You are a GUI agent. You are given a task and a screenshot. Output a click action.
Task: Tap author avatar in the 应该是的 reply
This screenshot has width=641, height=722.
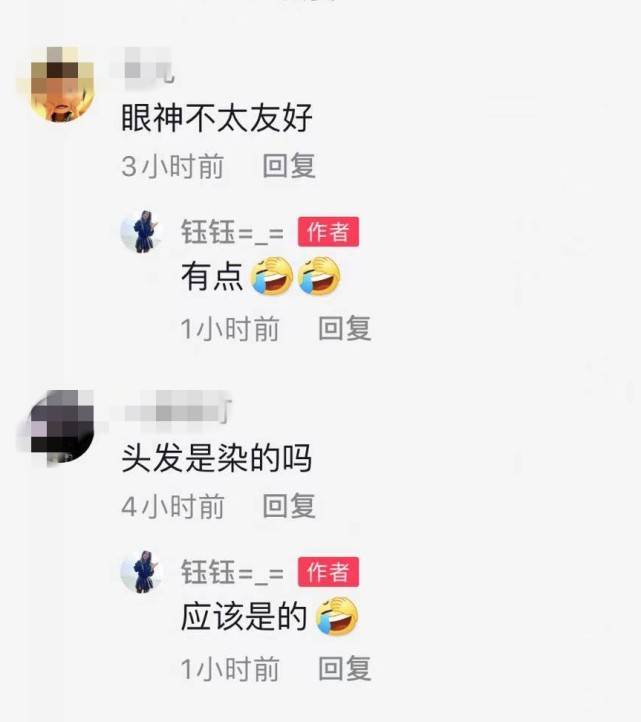coord(143,572)
